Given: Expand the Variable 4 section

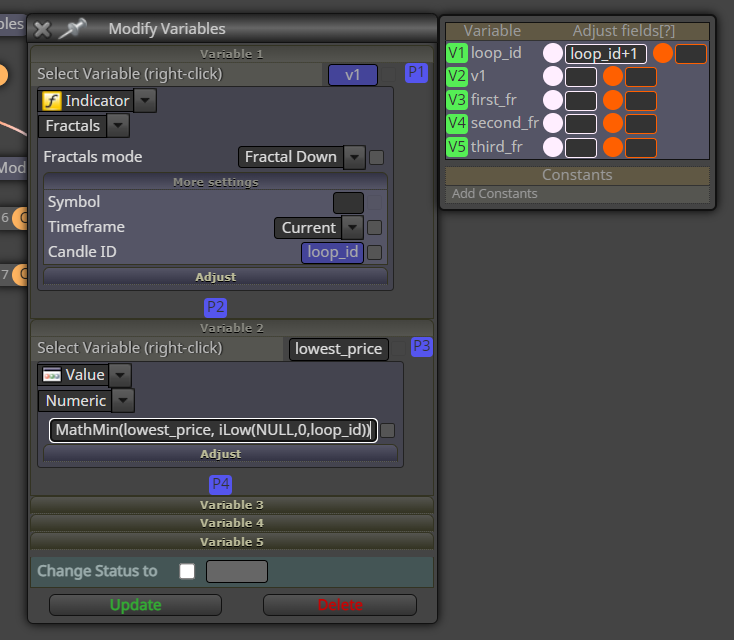Looking at the screenshot, I should coord(232,523).
